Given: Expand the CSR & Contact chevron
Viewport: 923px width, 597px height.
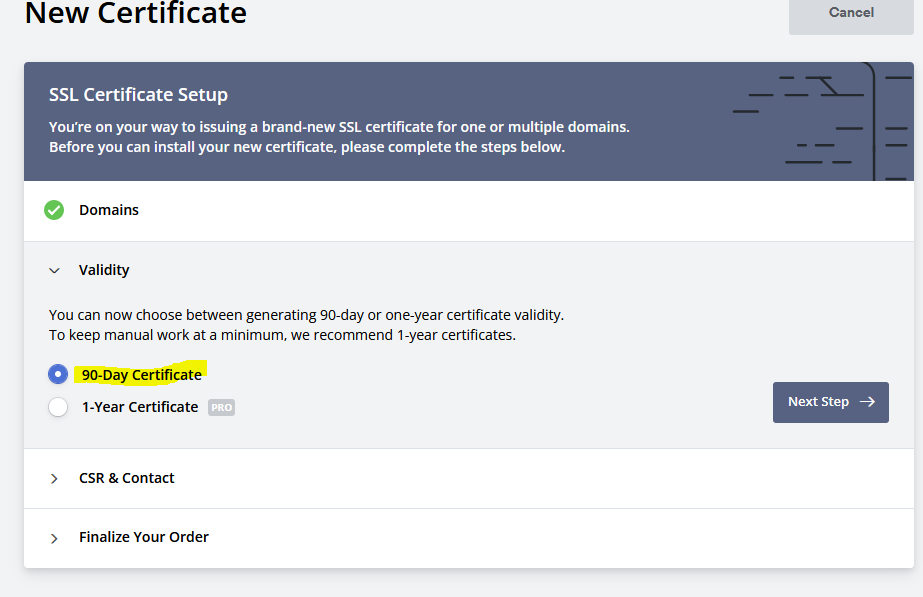Looking at the screenshot, I should pos(55,479).
